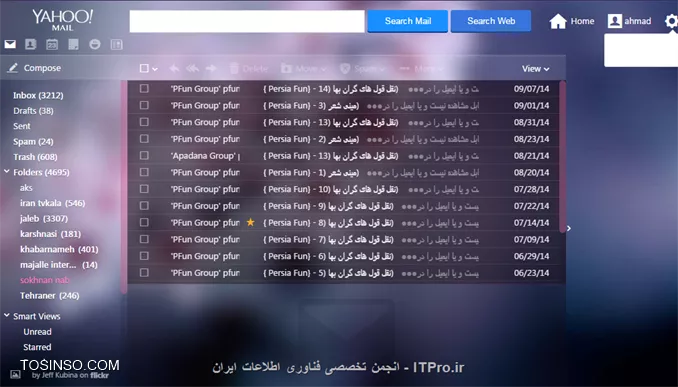This screenshot has width=678, height=387.
Task: Collapse the Smart Views section
Action: tap(7, 316)
